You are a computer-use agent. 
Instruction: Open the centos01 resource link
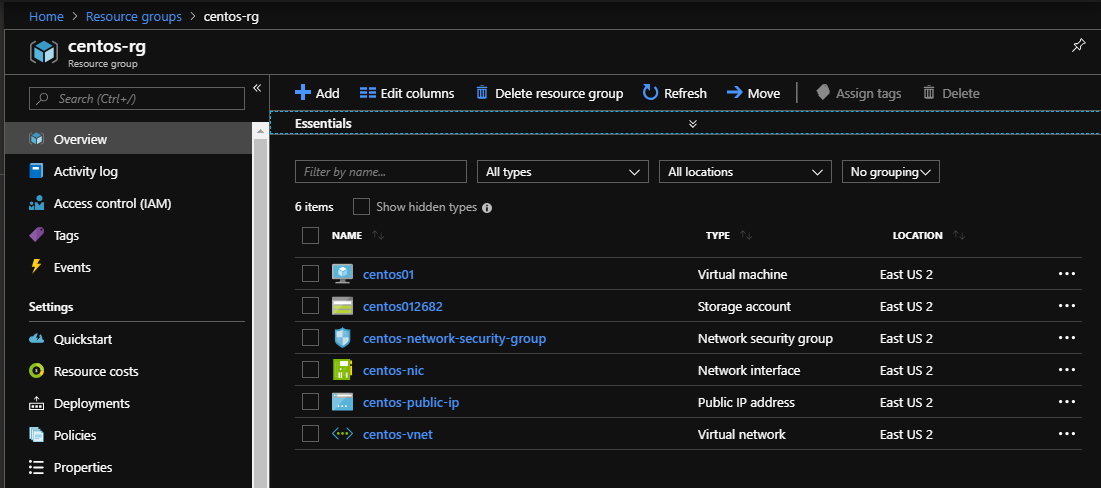click(388, 275)
